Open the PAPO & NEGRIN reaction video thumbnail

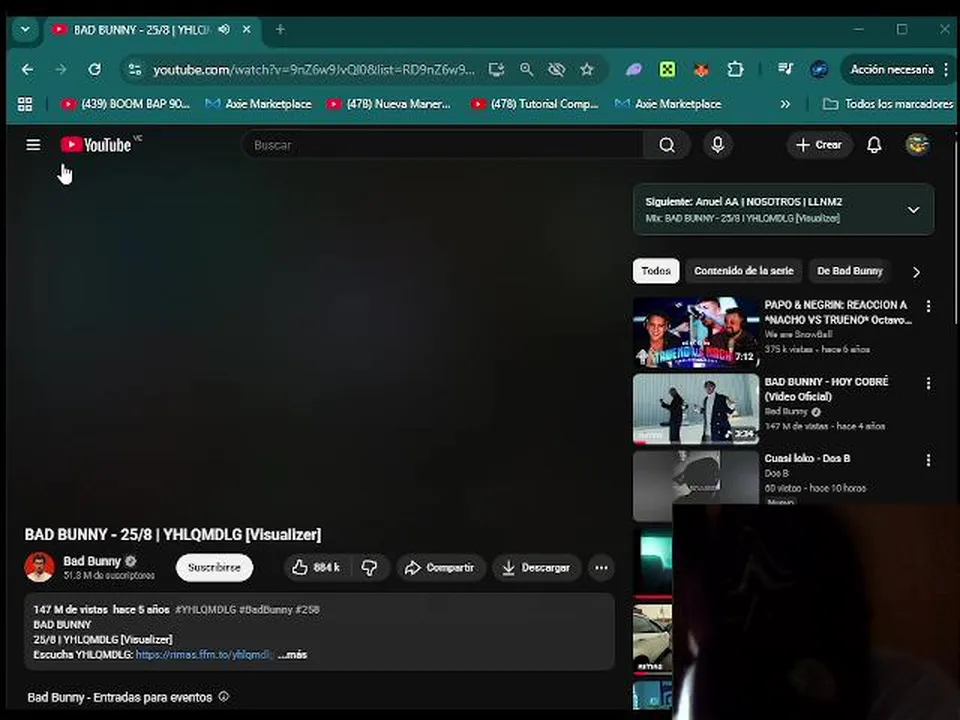click(696, 332)
